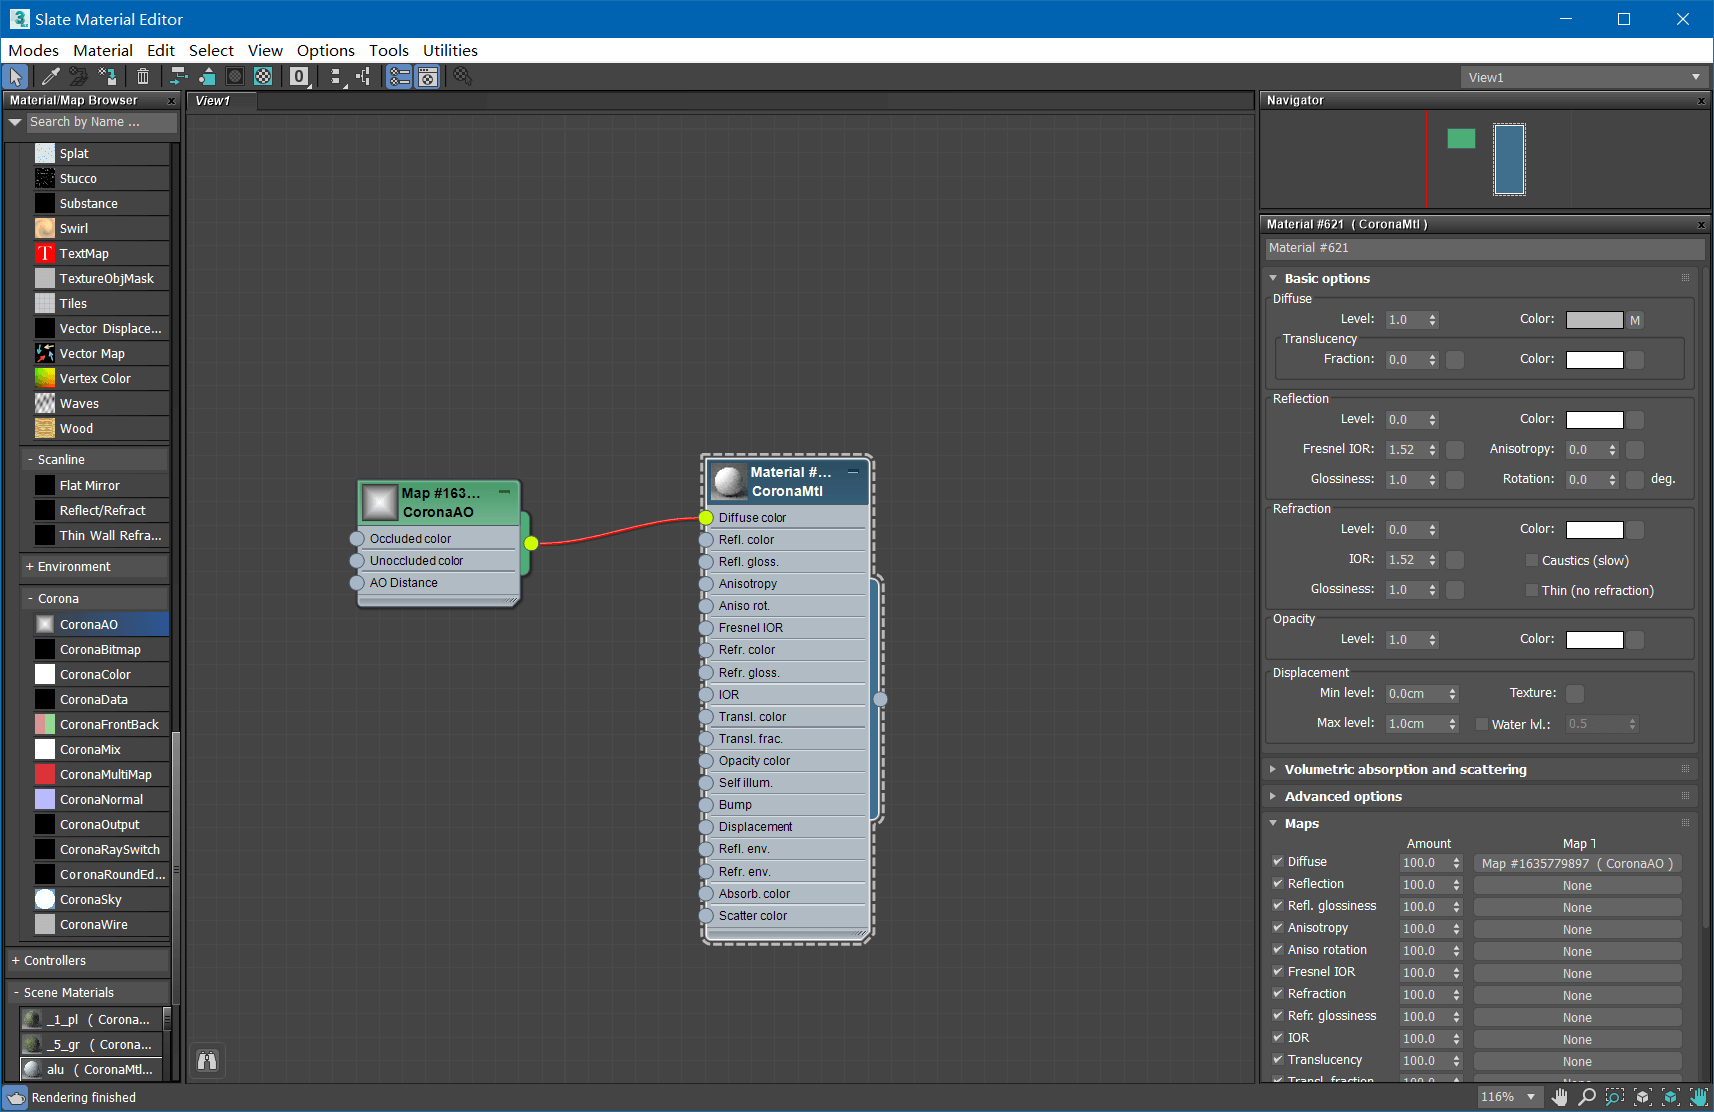Click the Opacity color swatch
This screenshot has width=1714, height=1112.
(1594, 640)
